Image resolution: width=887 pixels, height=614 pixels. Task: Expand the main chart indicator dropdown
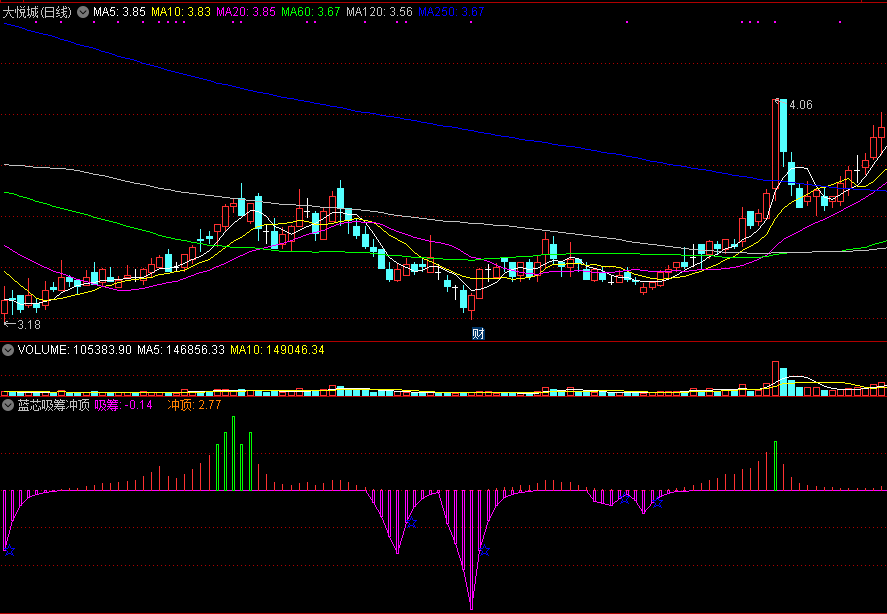(x=83, y=12)
